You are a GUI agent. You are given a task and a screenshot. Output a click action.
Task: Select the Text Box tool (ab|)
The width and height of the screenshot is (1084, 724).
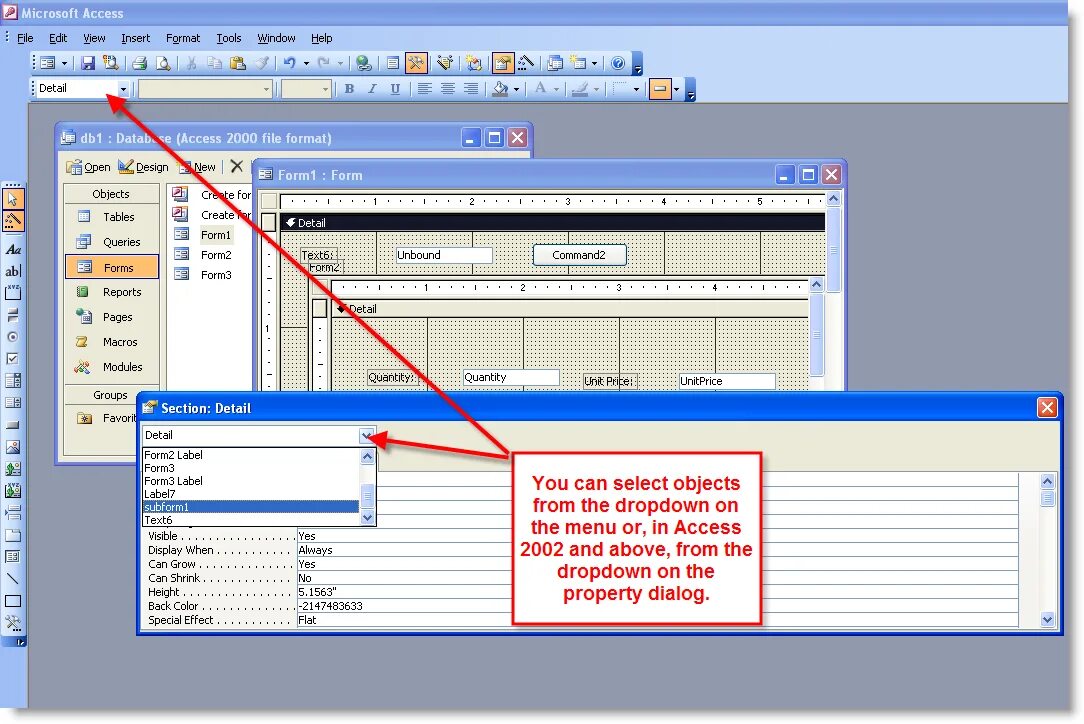13,271
